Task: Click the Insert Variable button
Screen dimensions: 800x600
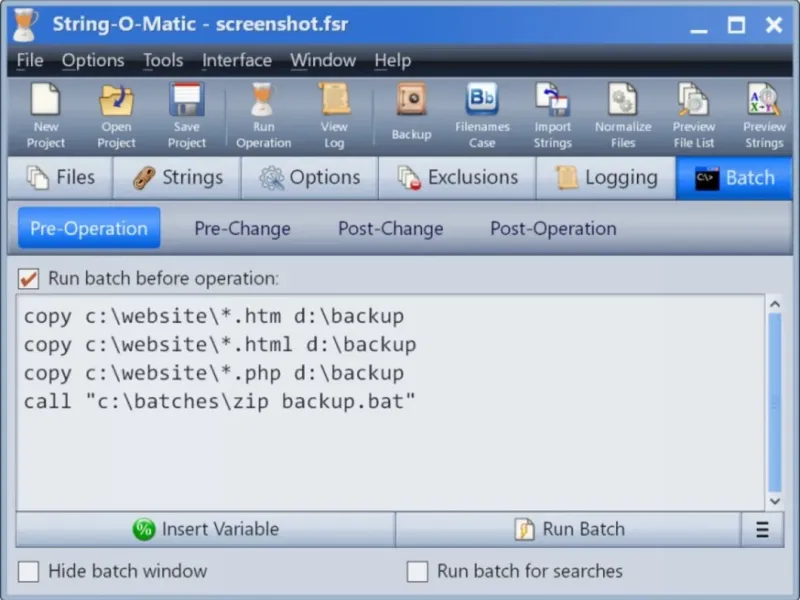Action: click(x=206, y=529)
